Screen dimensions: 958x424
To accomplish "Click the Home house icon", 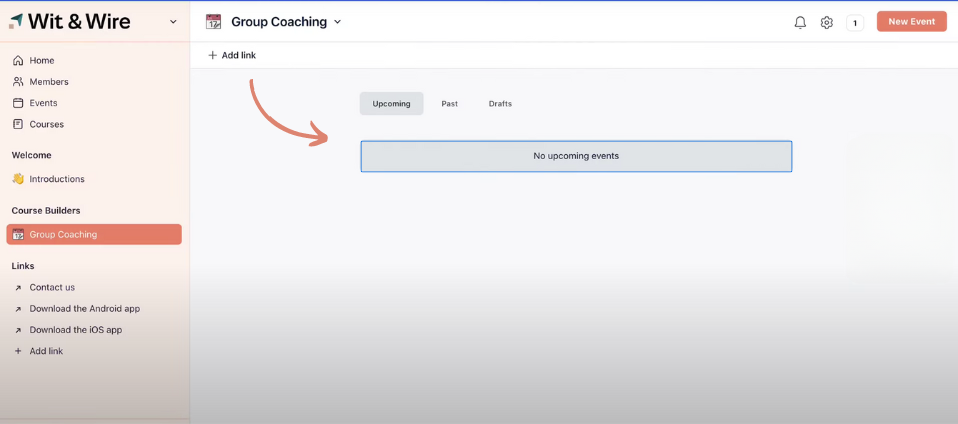I will [x=18, y=60].
